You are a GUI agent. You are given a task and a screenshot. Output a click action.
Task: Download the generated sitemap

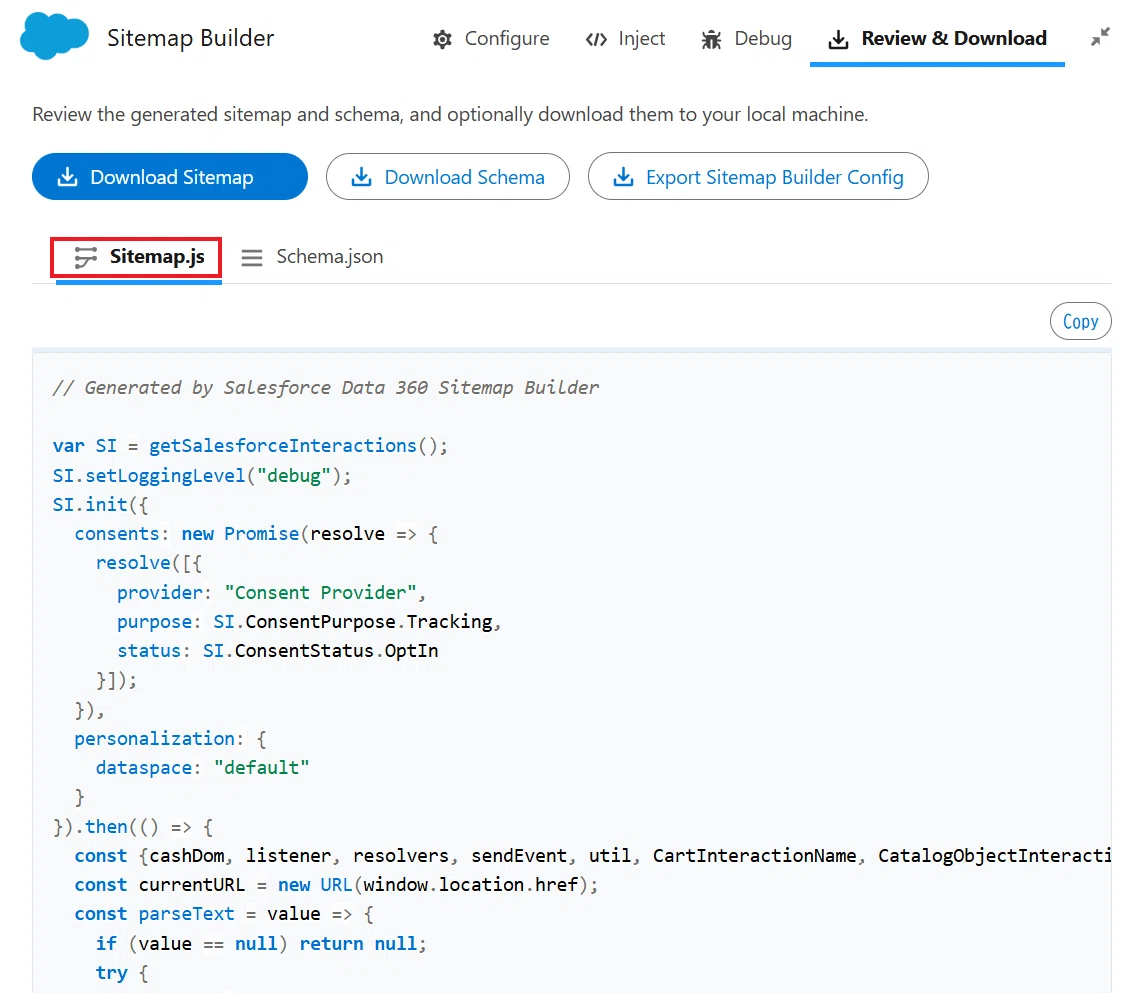click(x=170, y=177)
